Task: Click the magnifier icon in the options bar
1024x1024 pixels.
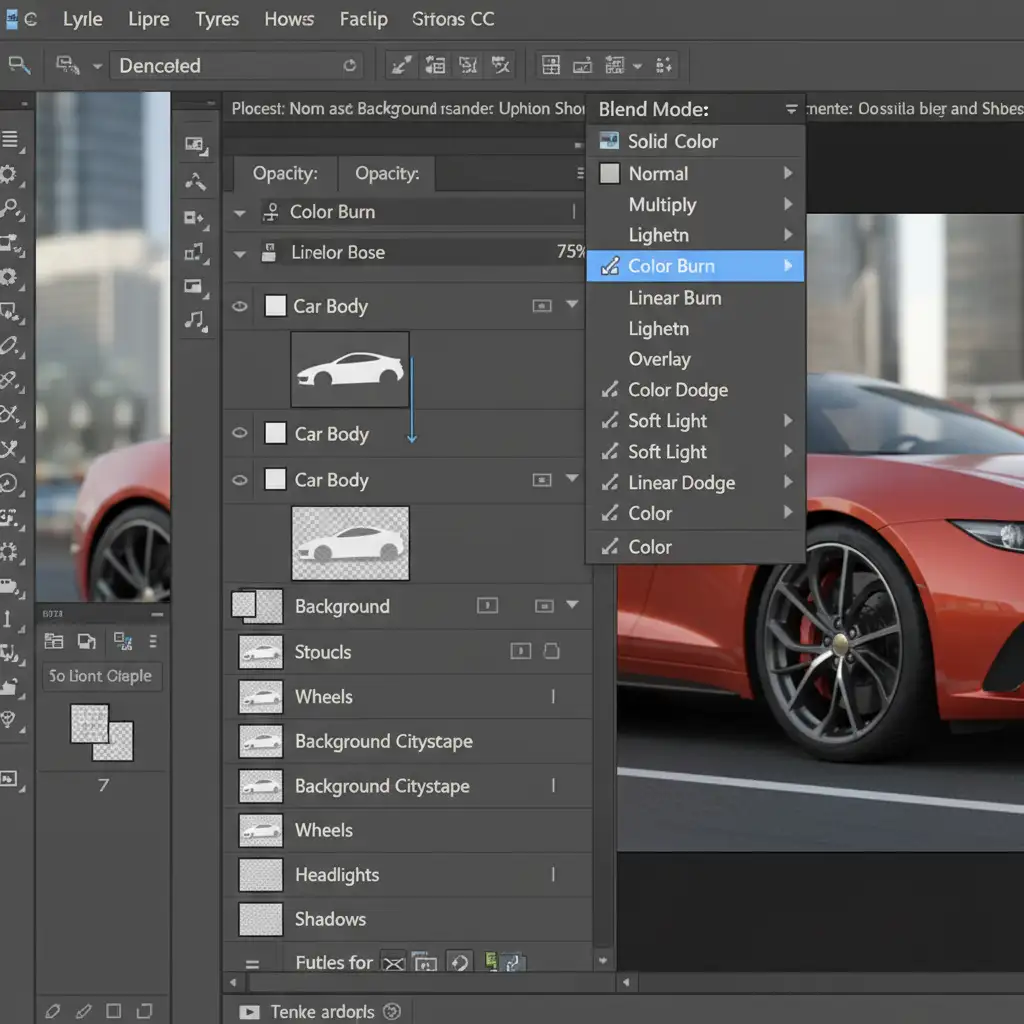Action: point(17,66)
